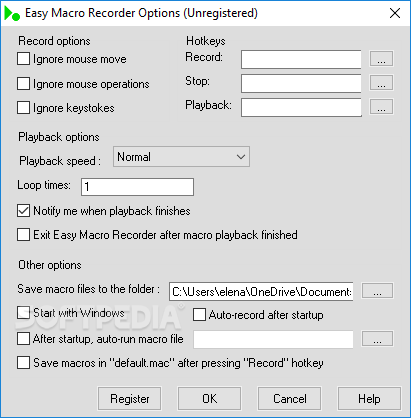Open browse button for Playback hotkey
Image resolution: width=411 pixels, height=418 pixels.
coord(381,107)
